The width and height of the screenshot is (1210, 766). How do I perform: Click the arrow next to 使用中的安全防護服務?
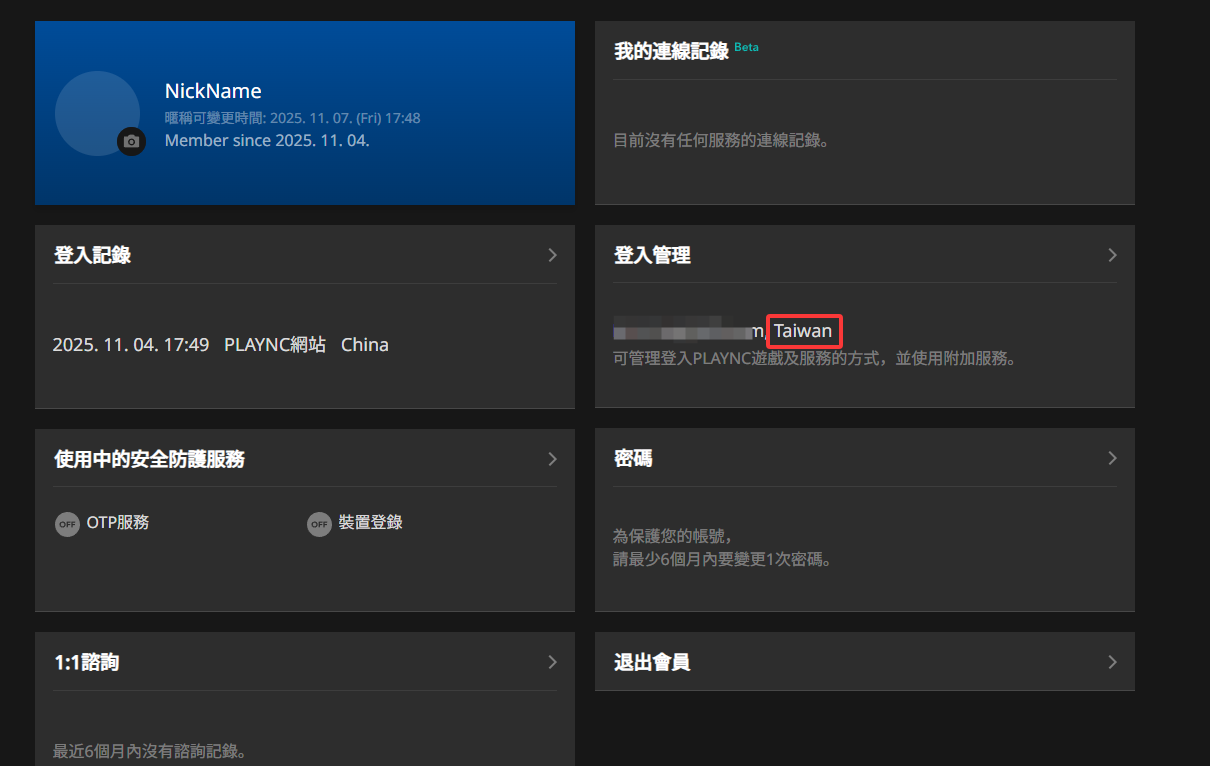coord(552,459)
